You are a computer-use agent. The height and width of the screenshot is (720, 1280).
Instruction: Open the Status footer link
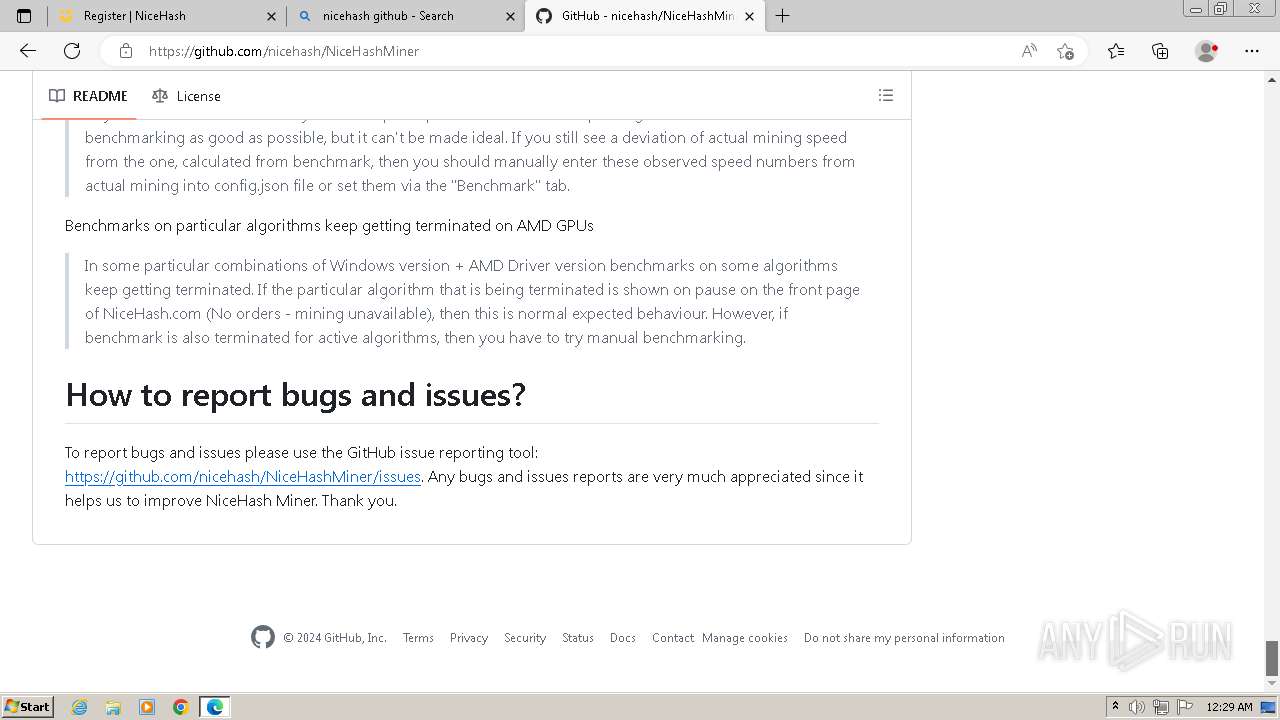tap(578, 638)
